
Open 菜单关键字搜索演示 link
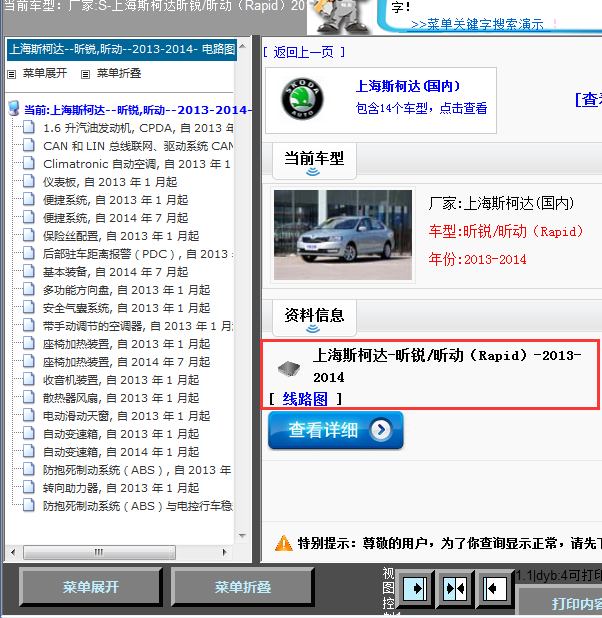tap(477, 24)
